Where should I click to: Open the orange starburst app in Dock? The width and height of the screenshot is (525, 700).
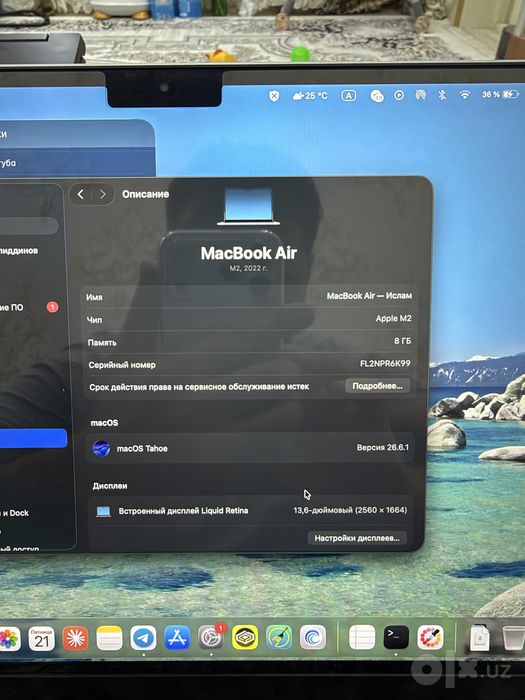click(75, 638)
